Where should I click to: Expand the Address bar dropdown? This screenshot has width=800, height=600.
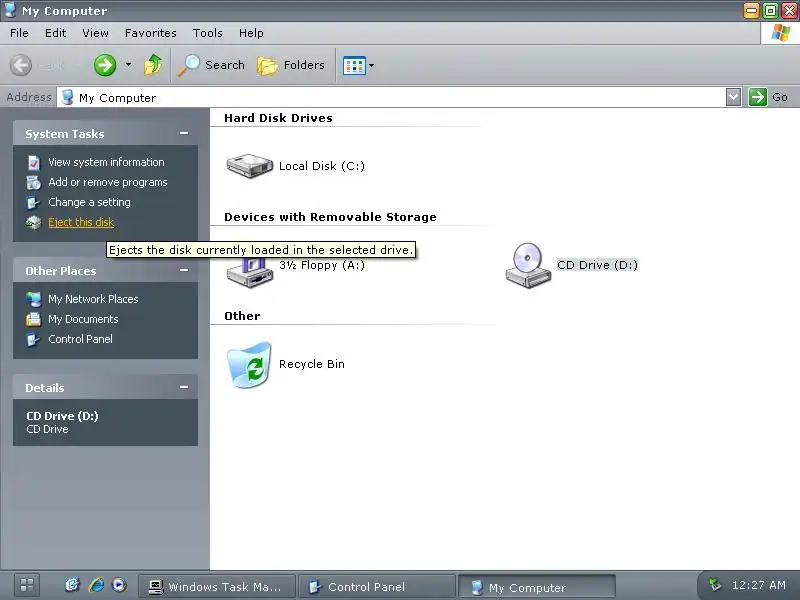point(733,97)
